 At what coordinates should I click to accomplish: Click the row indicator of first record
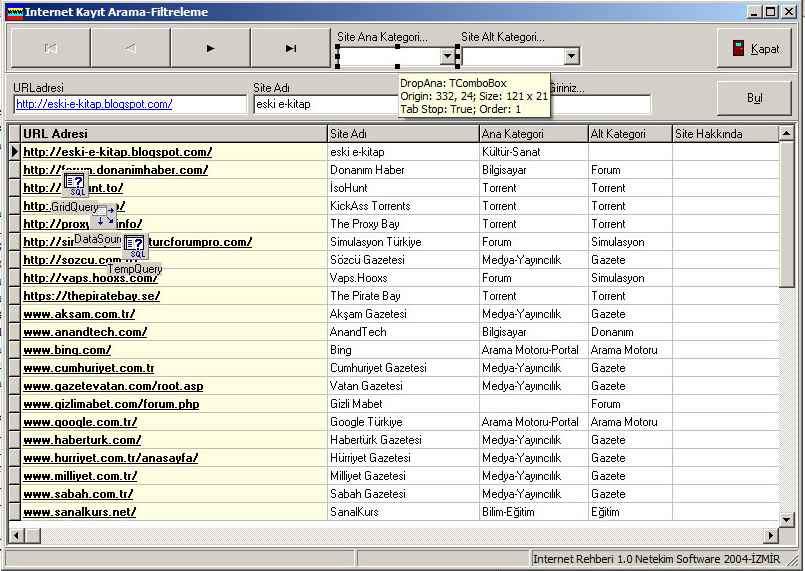(14, 152)
